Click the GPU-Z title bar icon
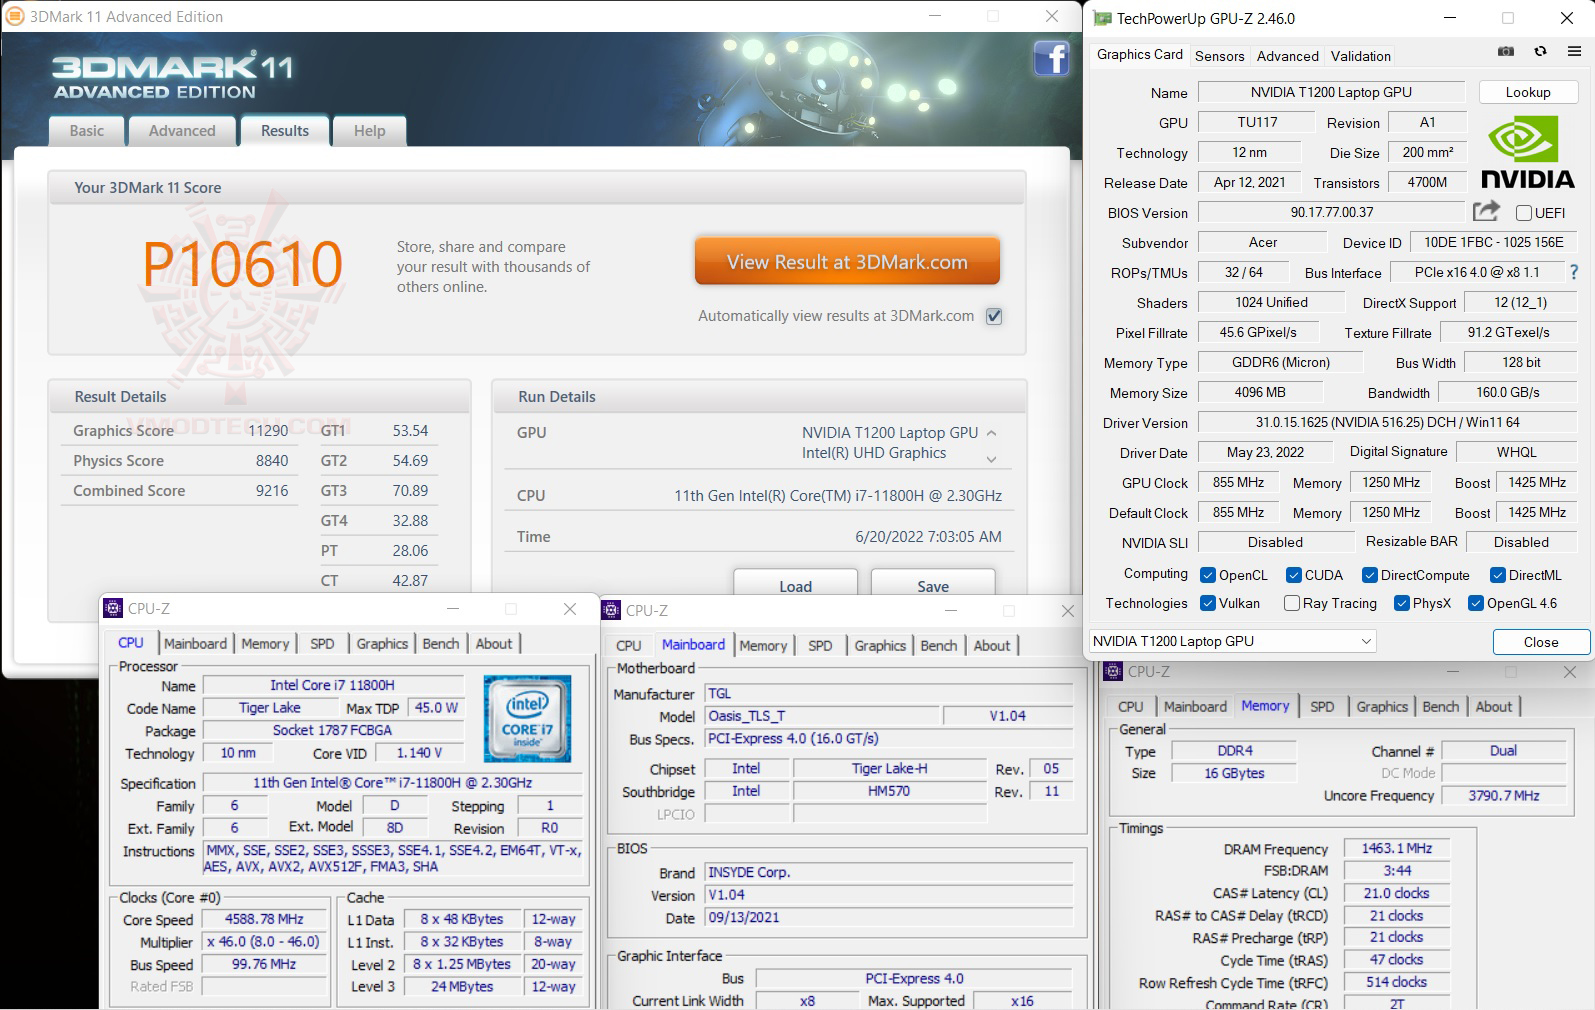 (x=1102, y=18)
